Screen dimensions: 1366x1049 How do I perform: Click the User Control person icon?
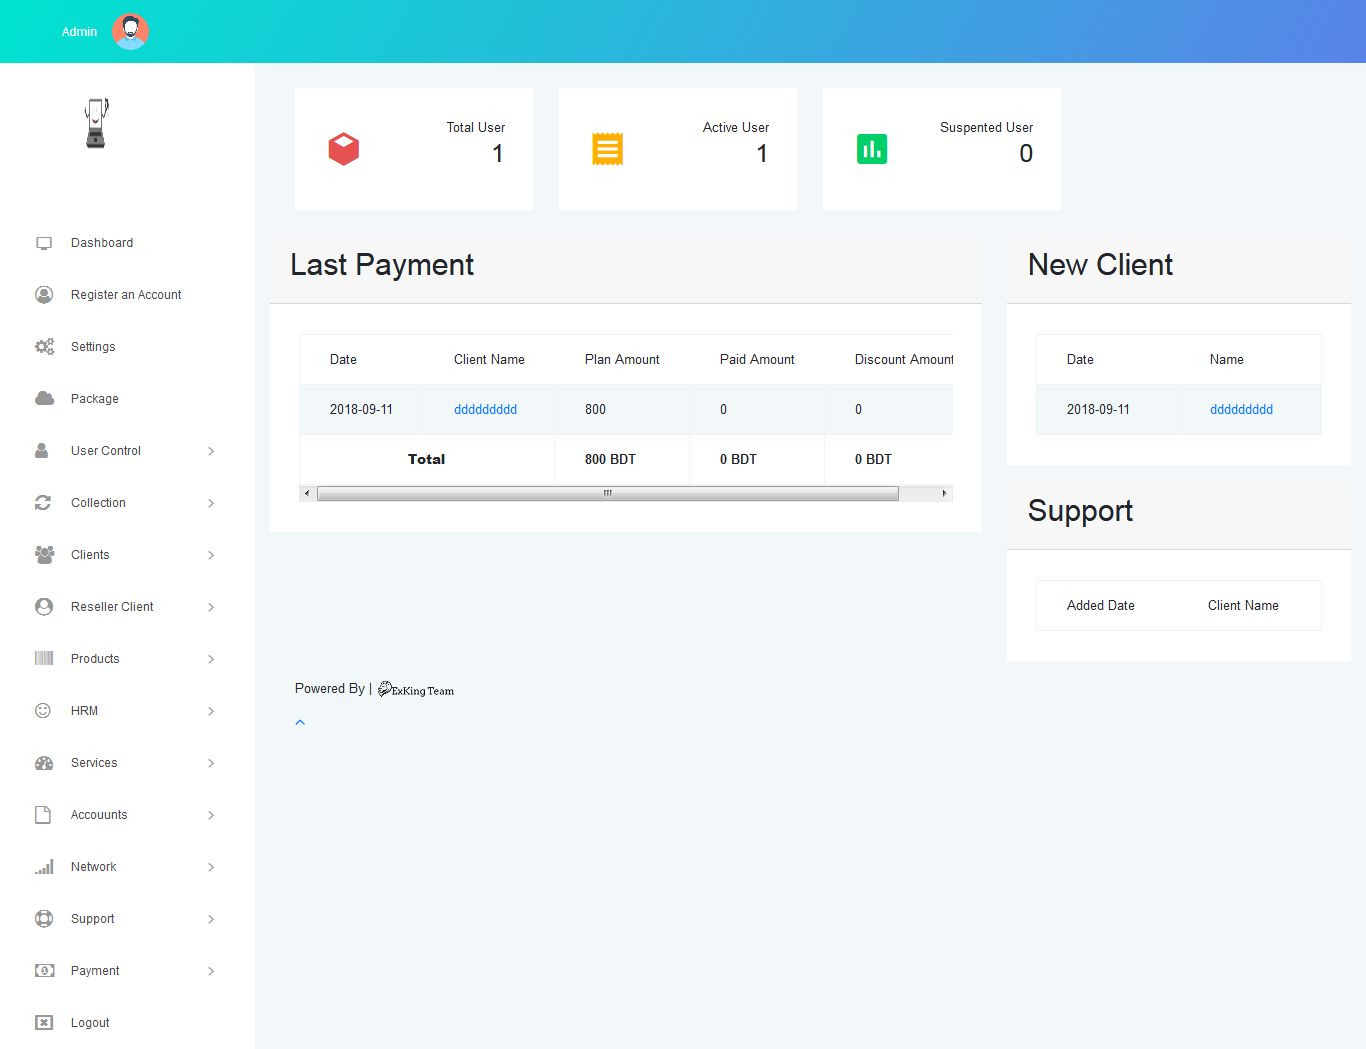click(42, 451)
